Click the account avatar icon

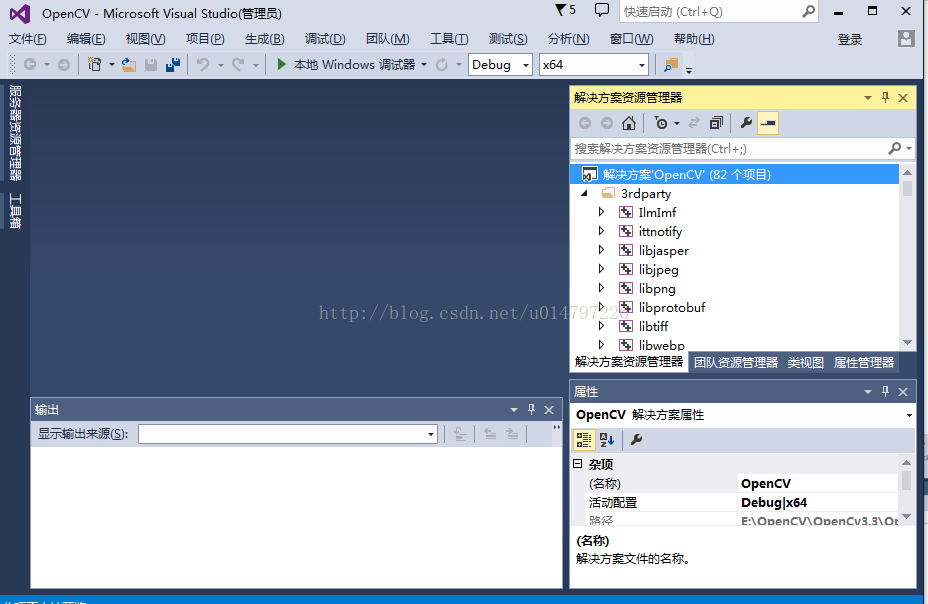click(906, 39)
